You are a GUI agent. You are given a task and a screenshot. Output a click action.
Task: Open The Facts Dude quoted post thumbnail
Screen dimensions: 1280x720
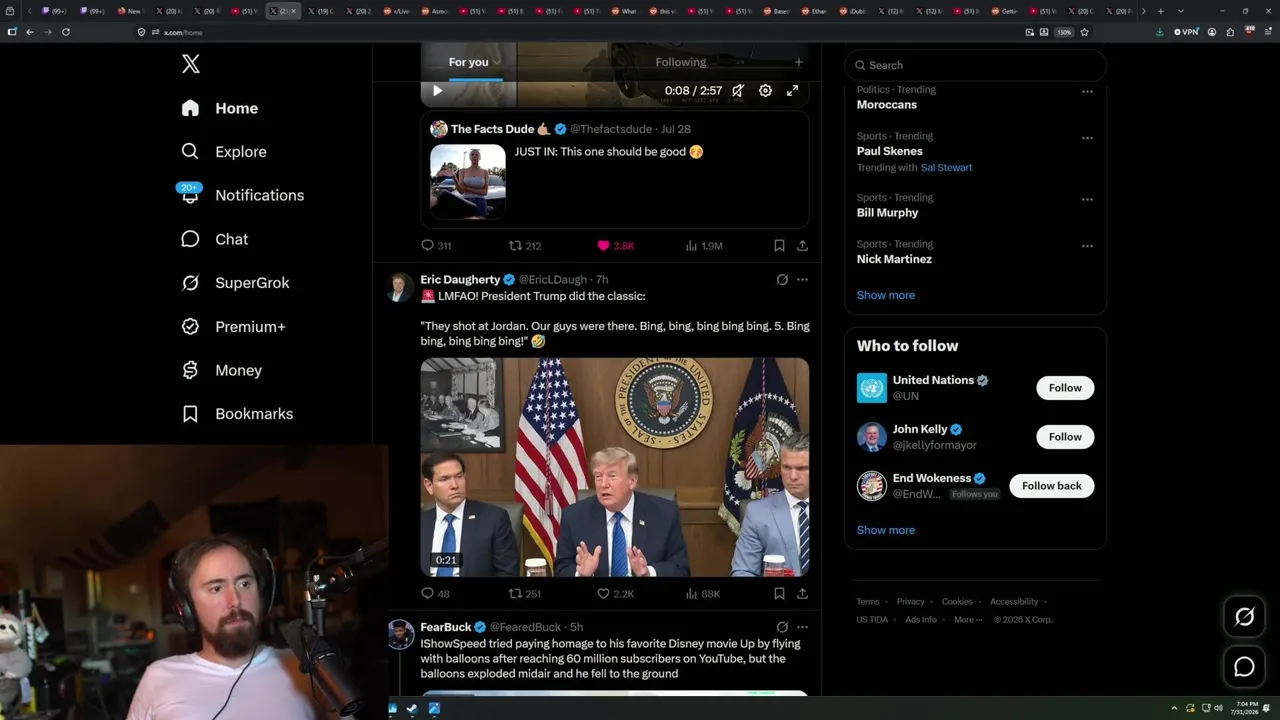(468, 181)
